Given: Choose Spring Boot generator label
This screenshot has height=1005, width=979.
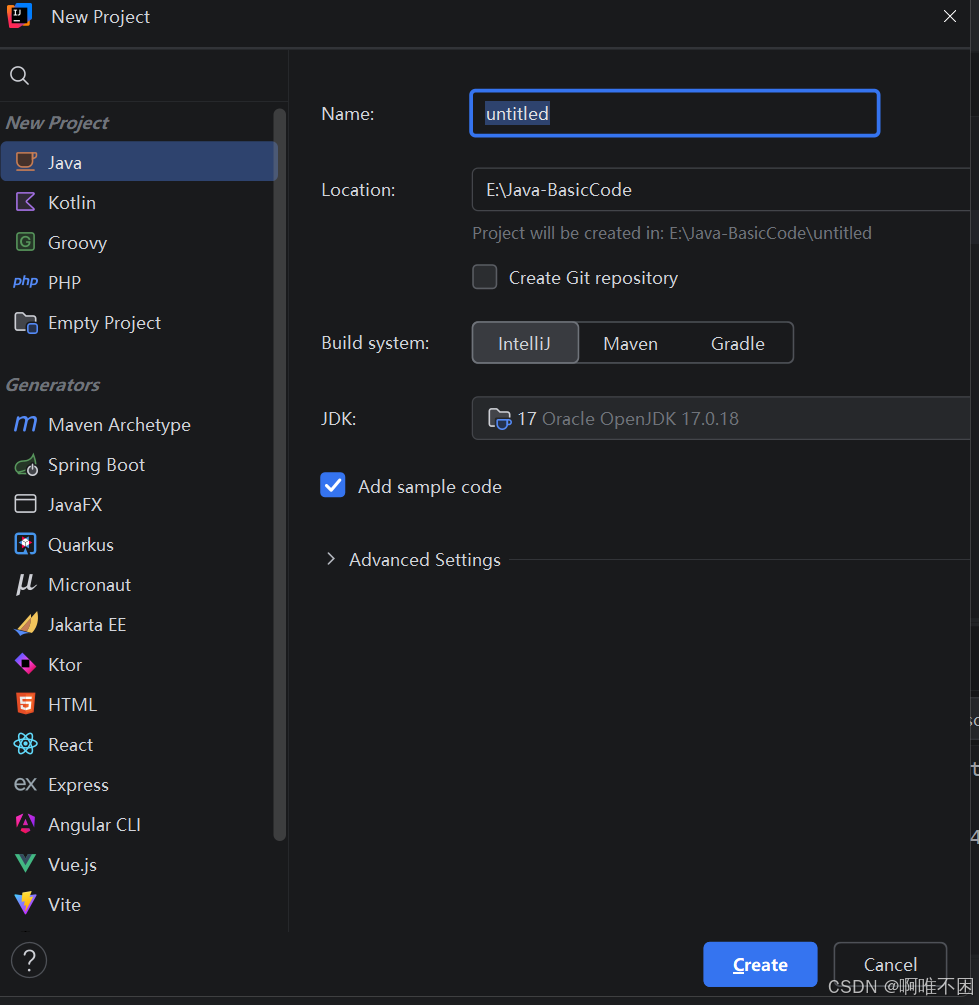Looking at the screenshot, I should coord(96,465).
